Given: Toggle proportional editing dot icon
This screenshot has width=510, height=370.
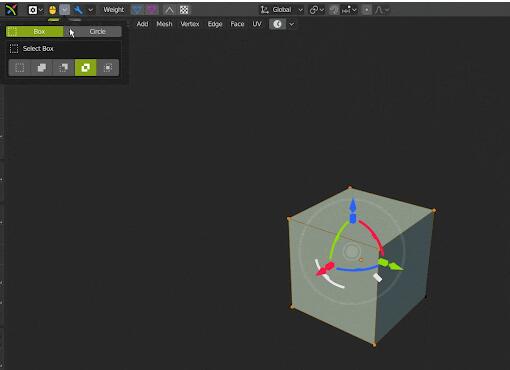Looking at the screenshot, I should coord(366,10).
